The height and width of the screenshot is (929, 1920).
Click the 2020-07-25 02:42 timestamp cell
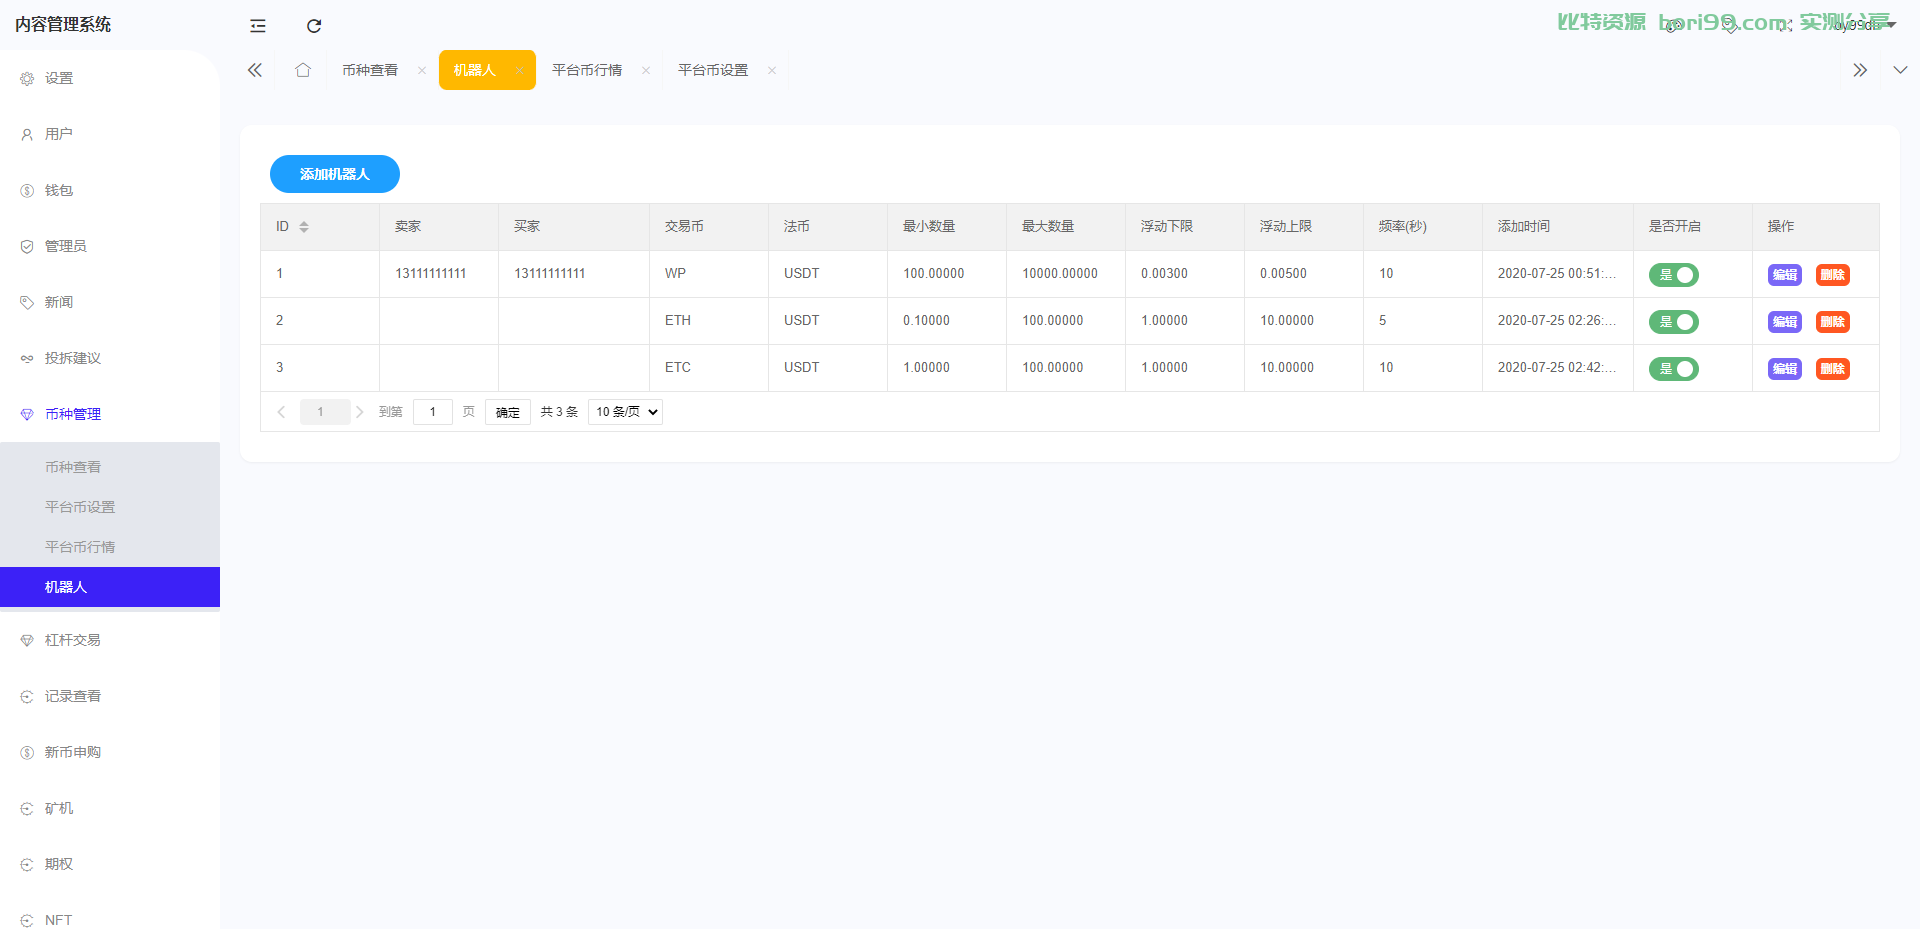(x=1557, y=368)
